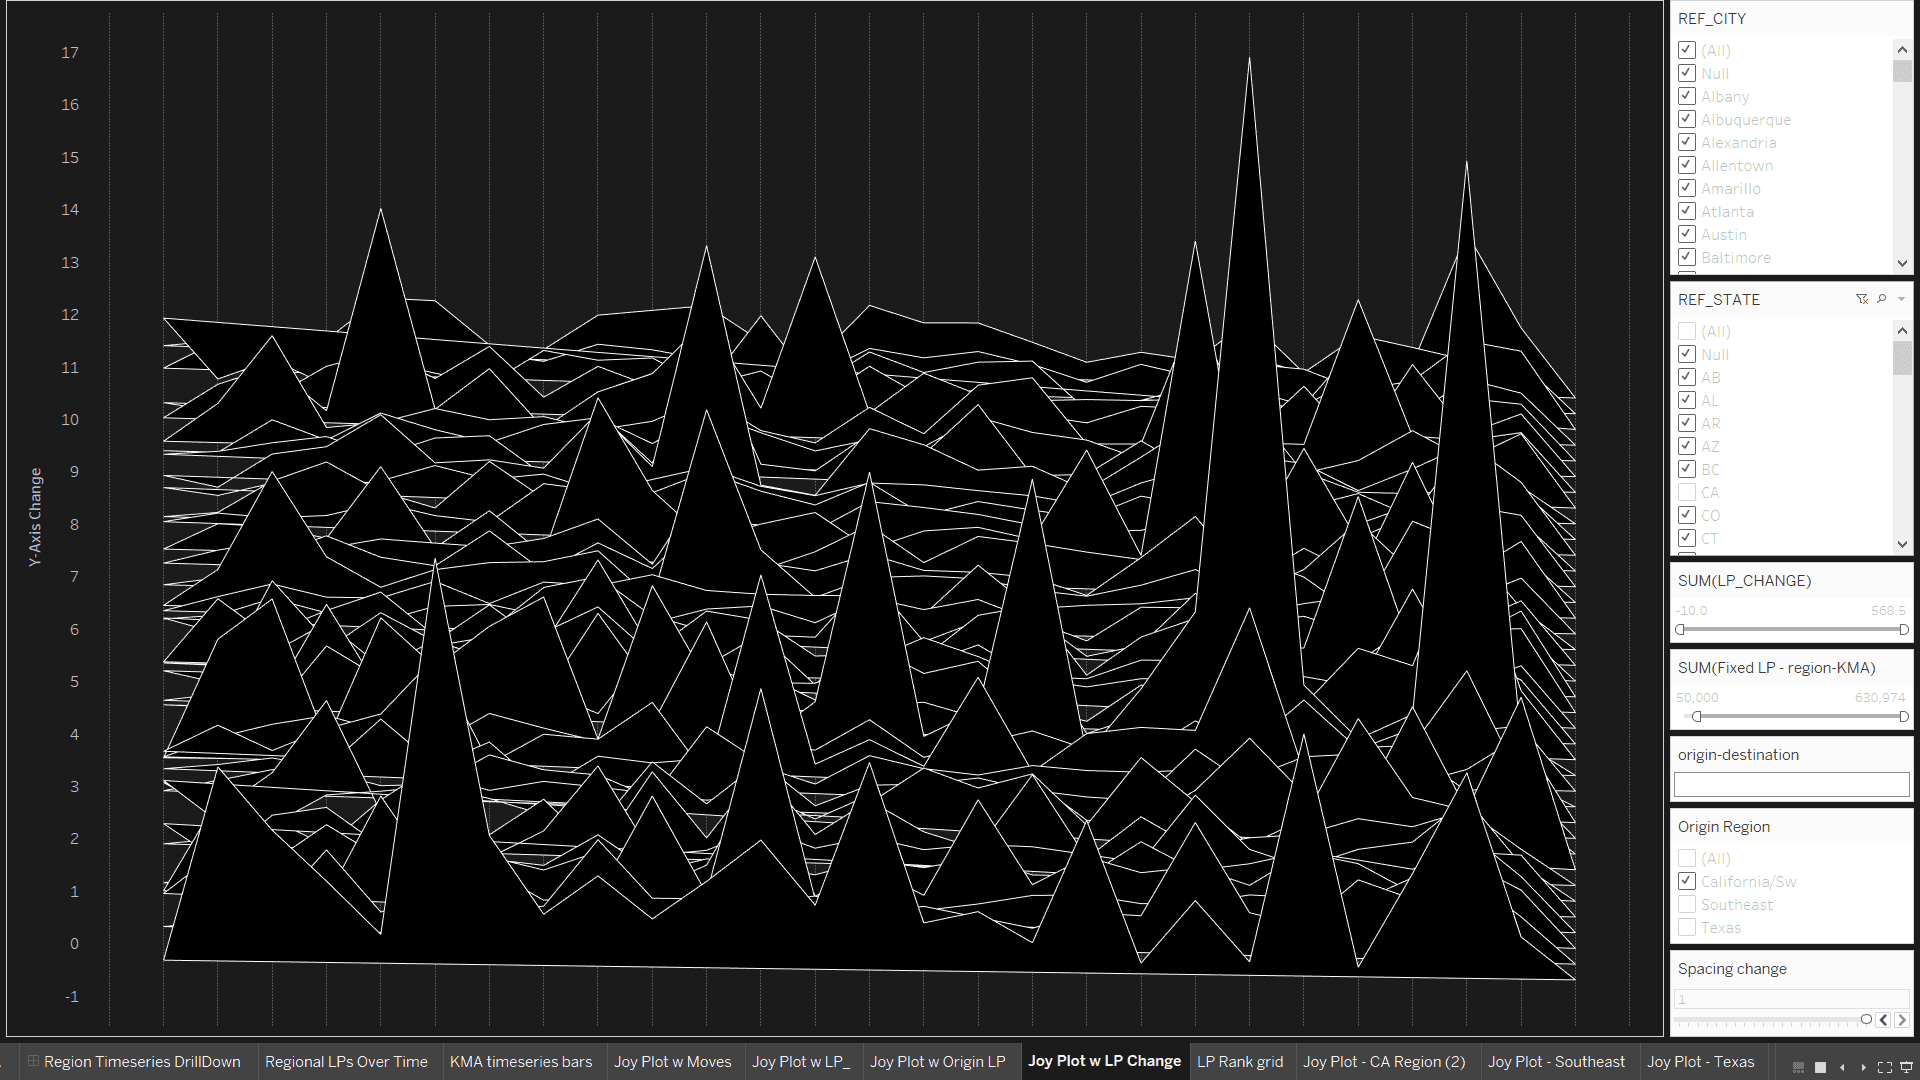Increase Spacing change with right arrow
1920x1080 pixels.
pyautogui.click(x=1902, y=1020)
